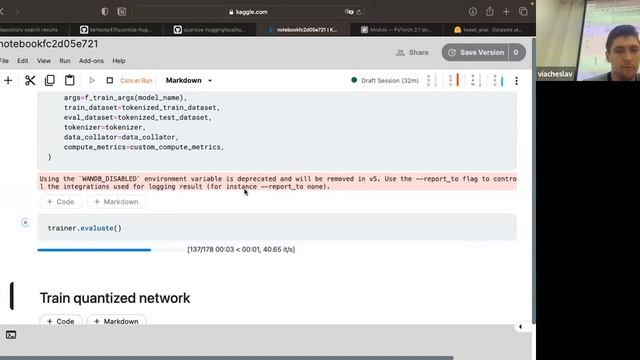Add Code cell below Train quantized network heading
This screenshot has width=640, height=360.
pyautogui.click(x=60, y=321)
